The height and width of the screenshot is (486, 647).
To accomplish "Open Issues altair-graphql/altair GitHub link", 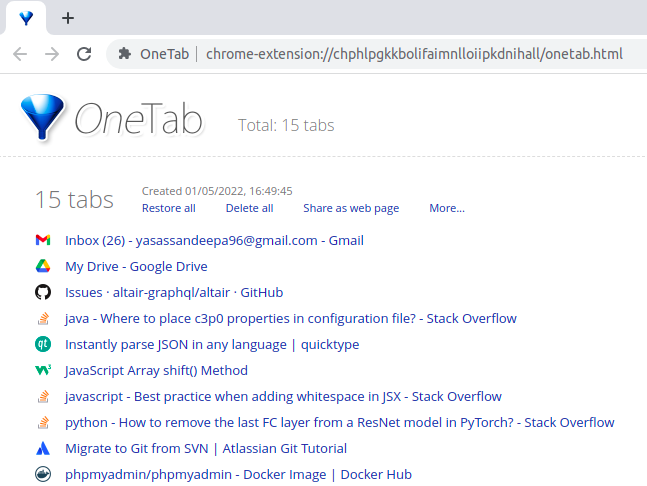I will (x=174, y=293).
